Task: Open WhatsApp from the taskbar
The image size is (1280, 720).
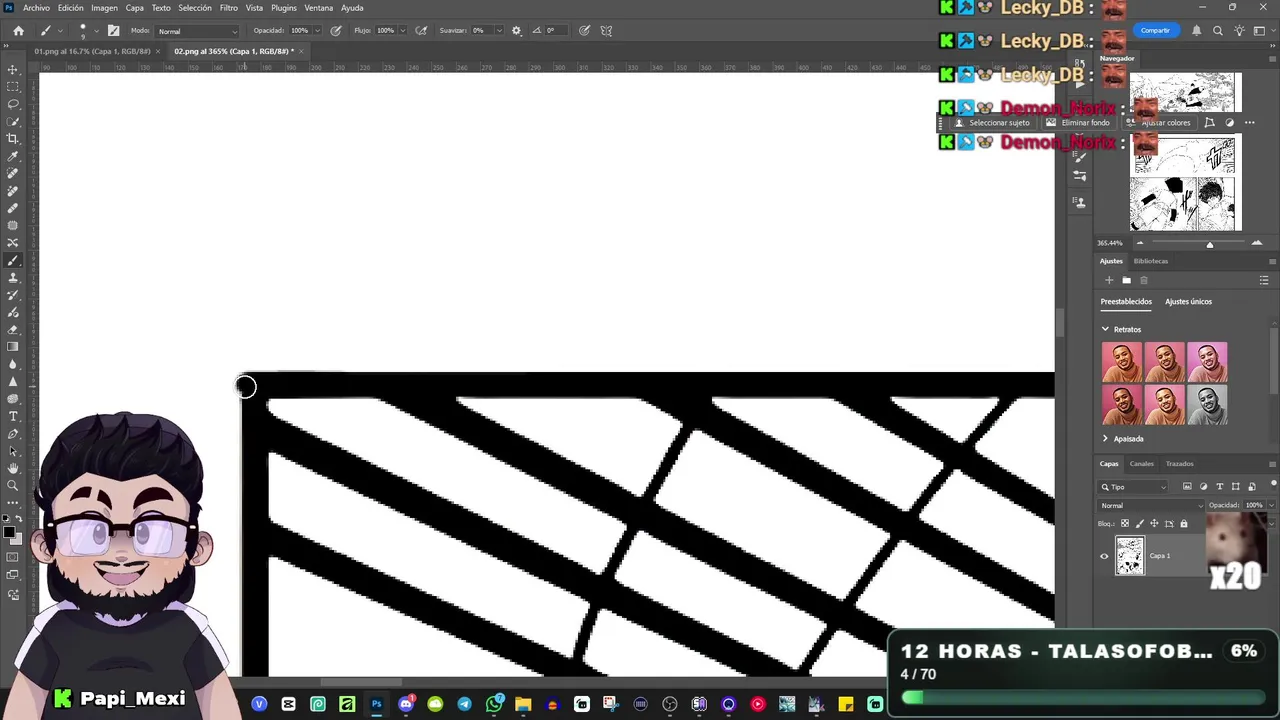Action: 494,704
